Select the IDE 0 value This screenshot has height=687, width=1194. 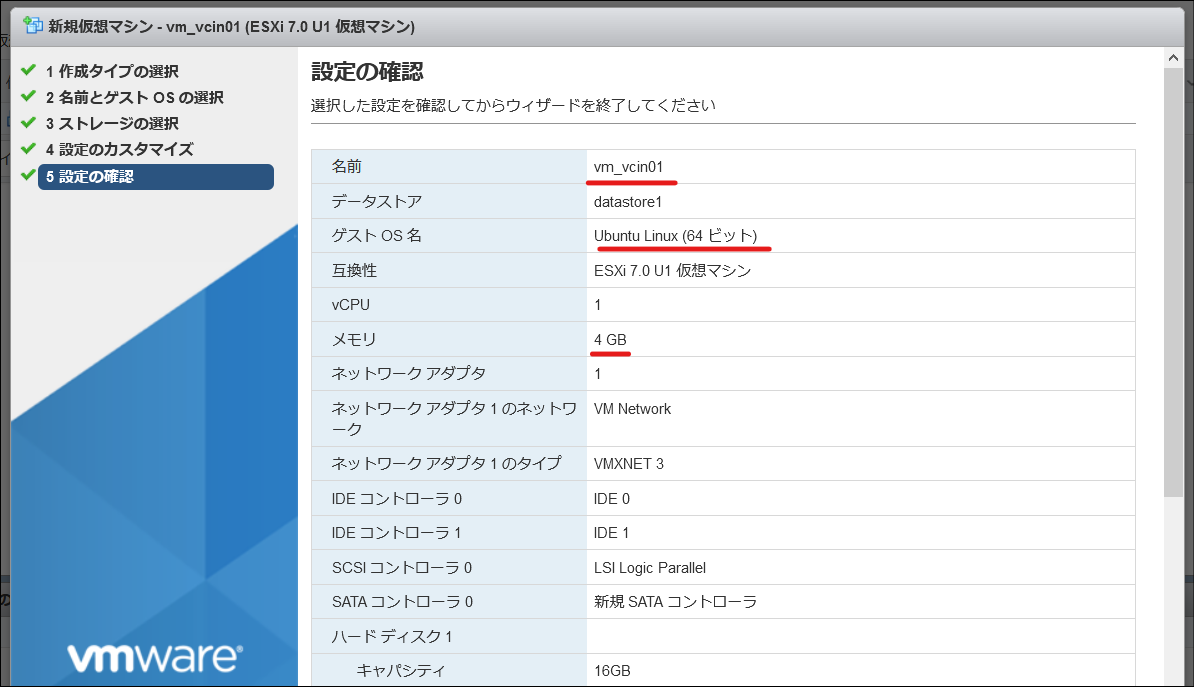[x=611, y=499]
